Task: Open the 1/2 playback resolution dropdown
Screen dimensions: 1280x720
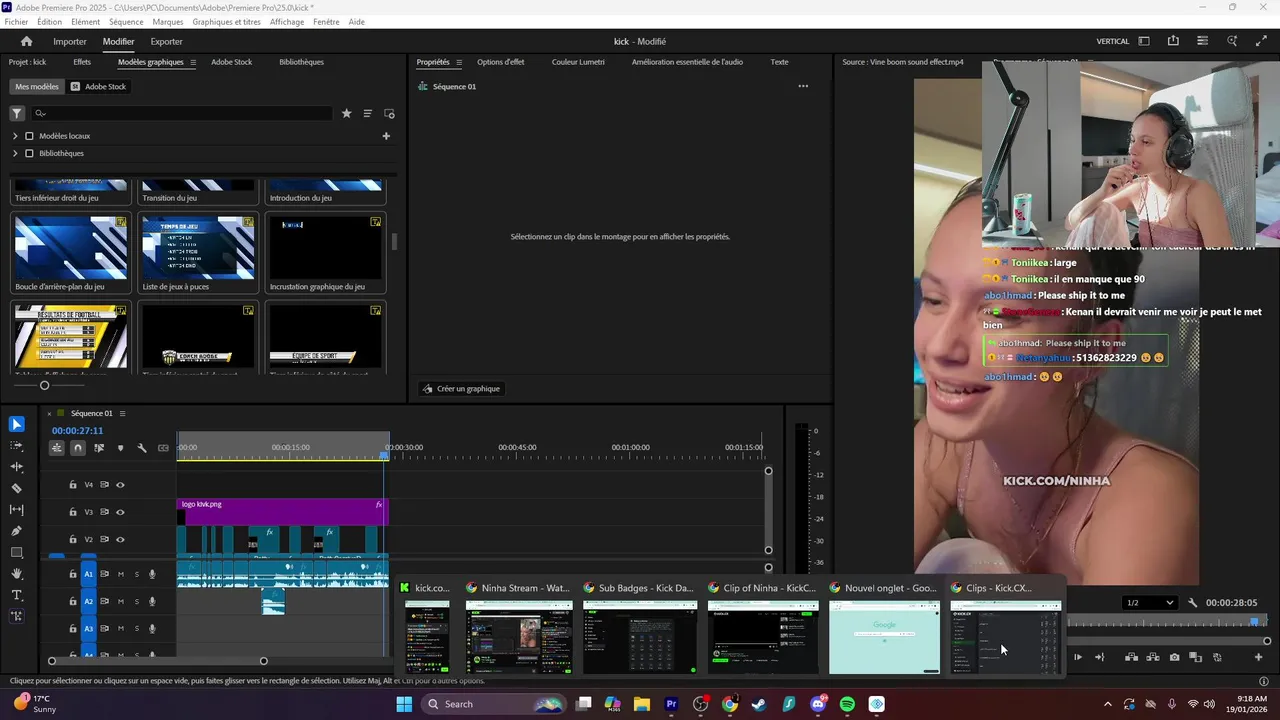Action: tap(1149, 603)
